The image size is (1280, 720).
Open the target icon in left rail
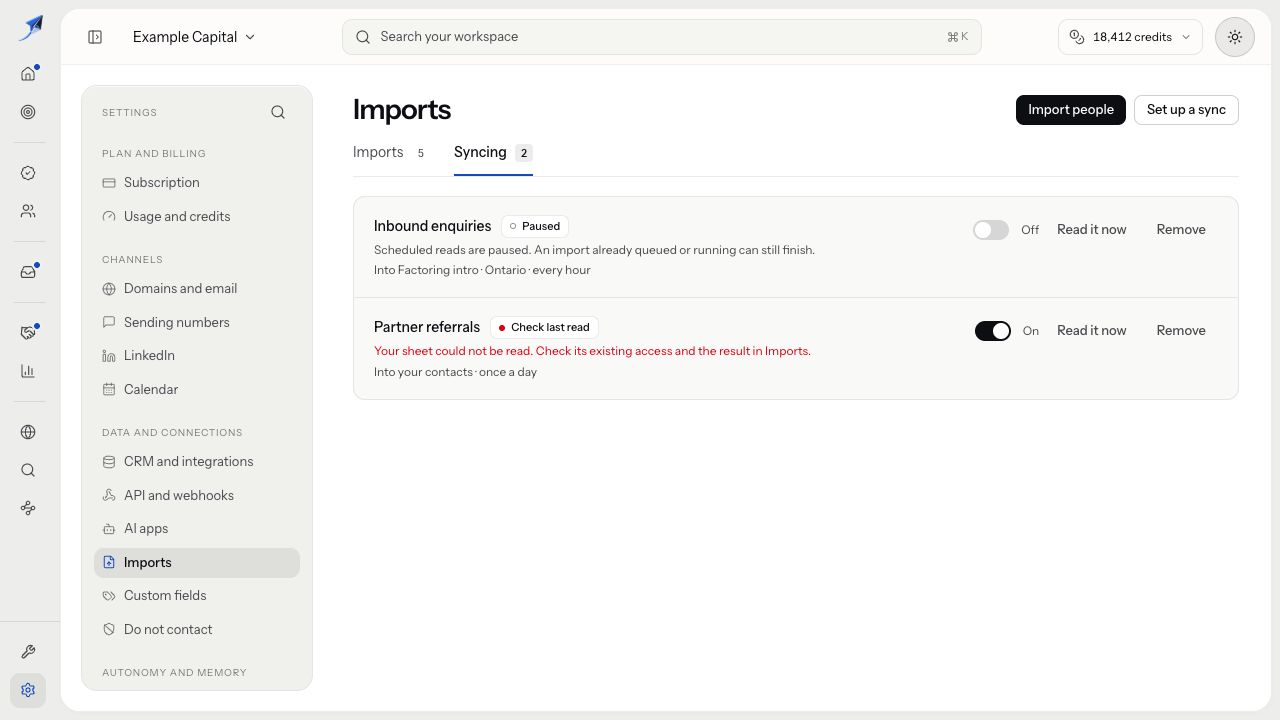(x=28, y=112)
